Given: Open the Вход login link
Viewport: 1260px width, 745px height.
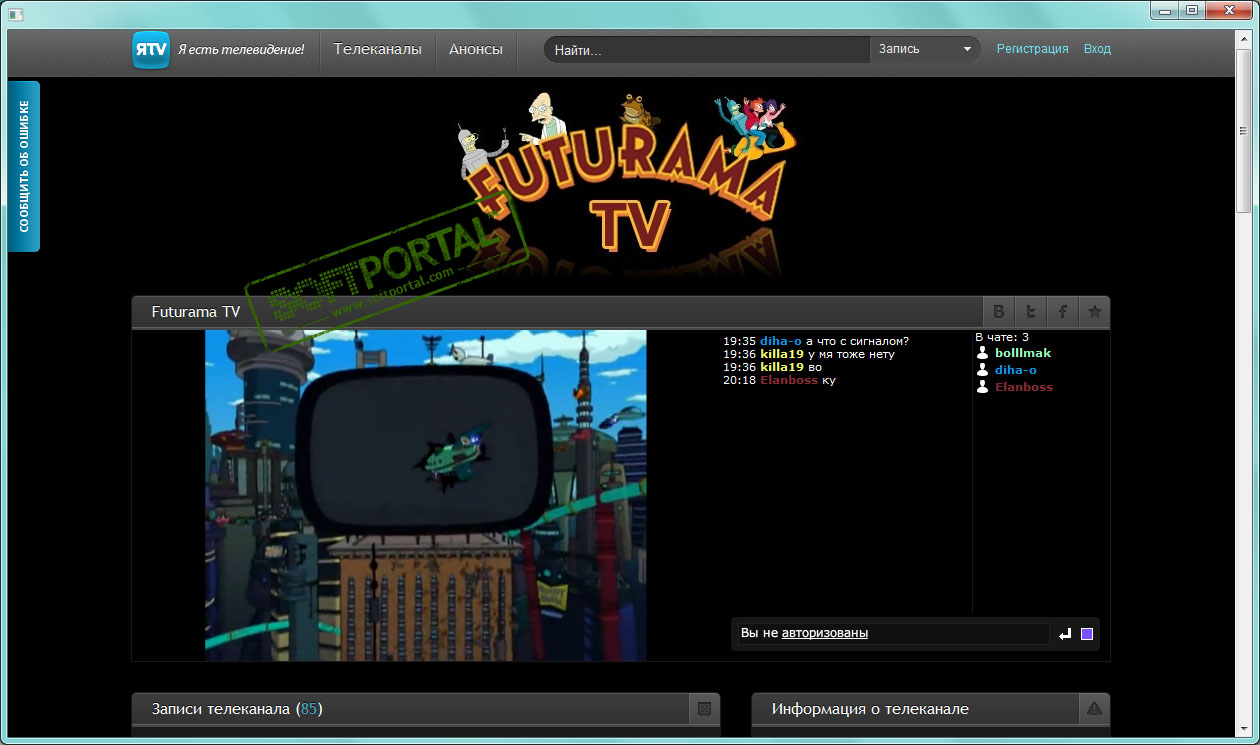Looking at the screenshot, I should (1097, 49).
